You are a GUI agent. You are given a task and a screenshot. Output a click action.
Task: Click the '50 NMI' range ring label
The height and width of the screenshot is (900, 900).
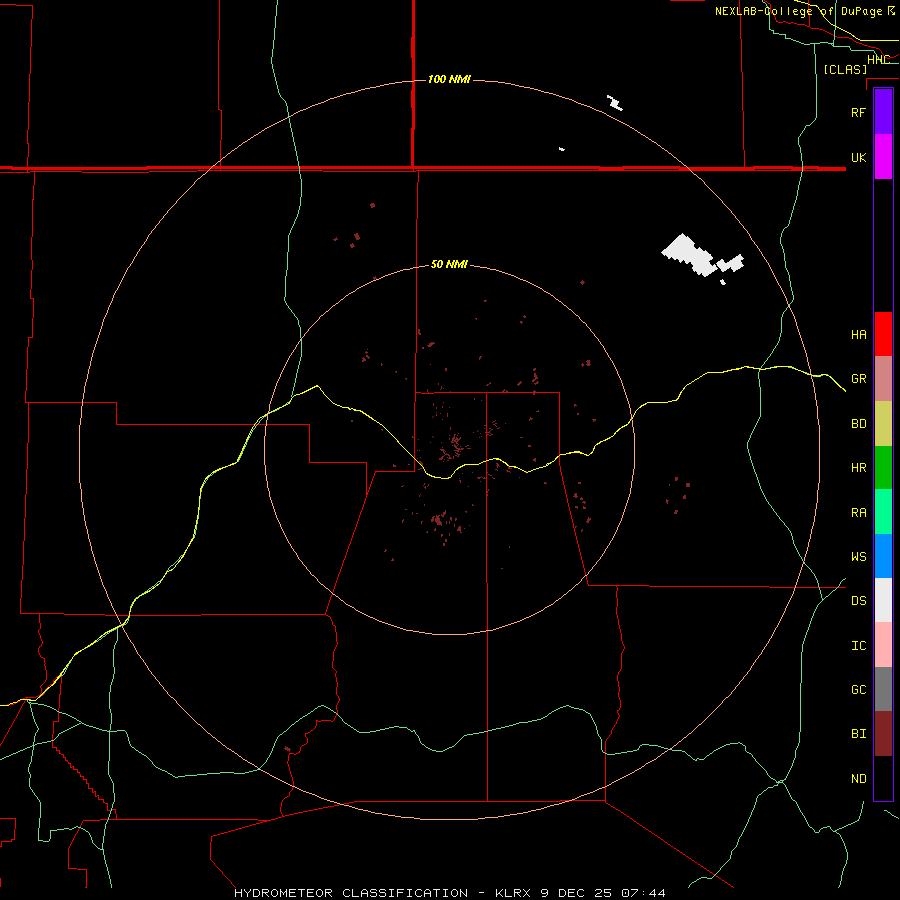[449, 264]
